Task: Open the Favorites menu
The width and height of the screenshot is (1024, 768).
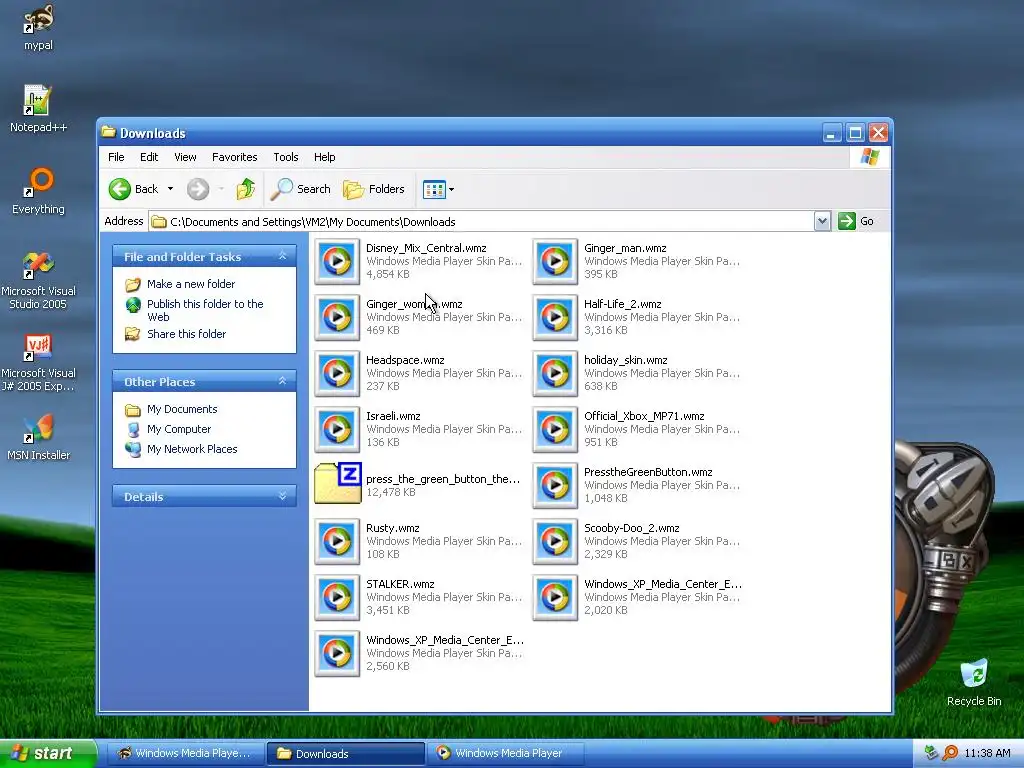Action: coord(234,157)
